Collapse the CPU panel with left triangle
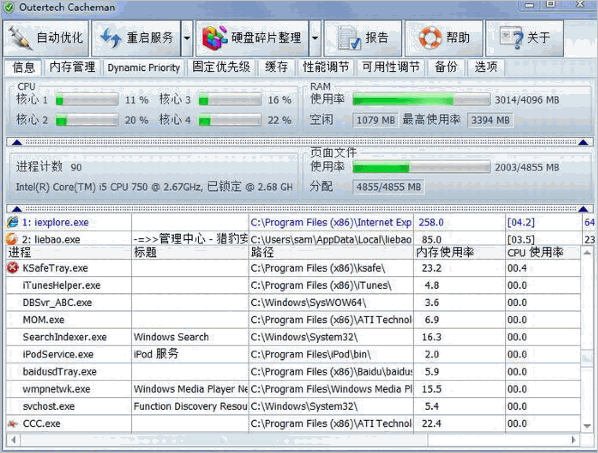The width and height of the screenshot is (598, 453). (x=17, y=142)
